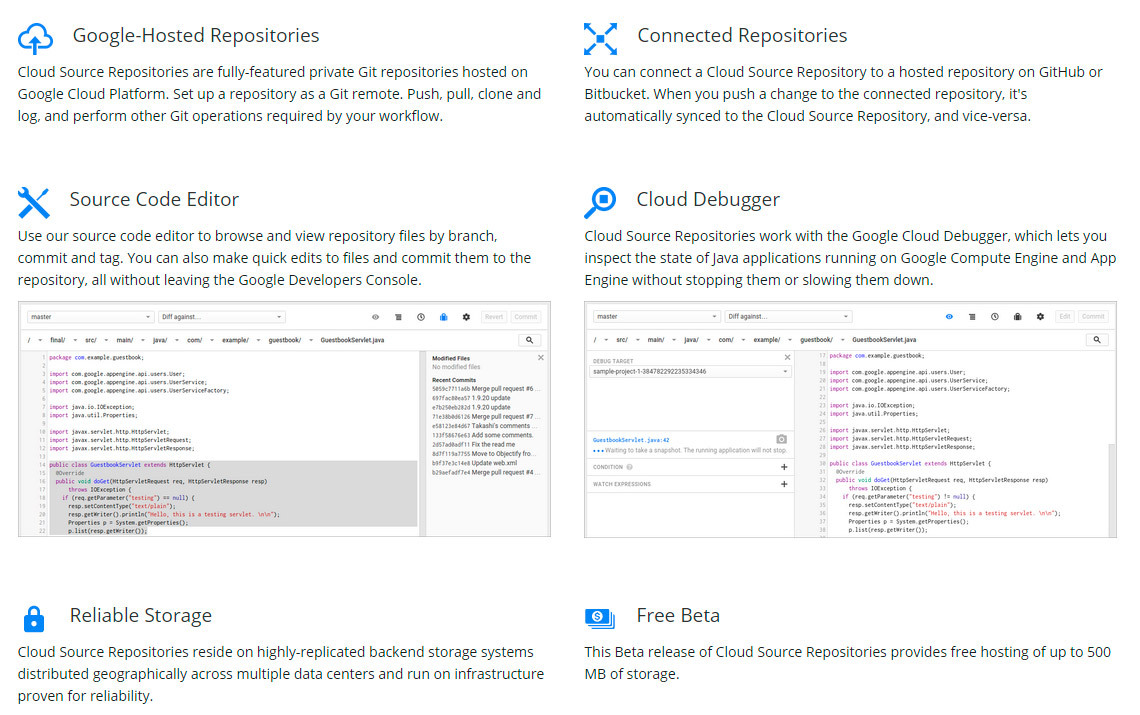1140x715 pixels.
Task: Add a watch expression with the plus button
Action: 784,483
